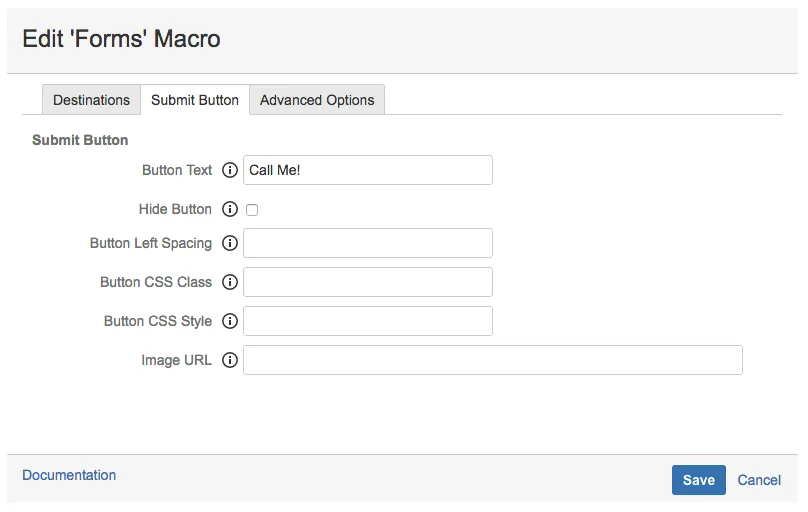Open the Advanced Options tab
The image size is (808, 512).
pos(317,100)
